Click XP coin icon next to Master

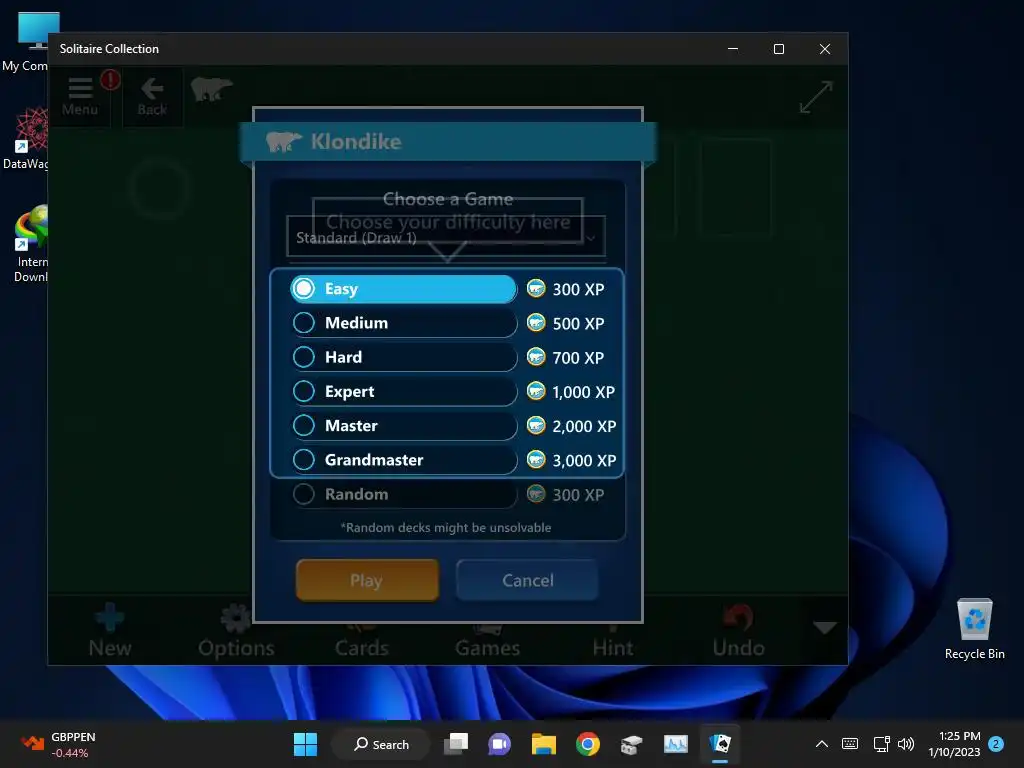coord(536,425)
